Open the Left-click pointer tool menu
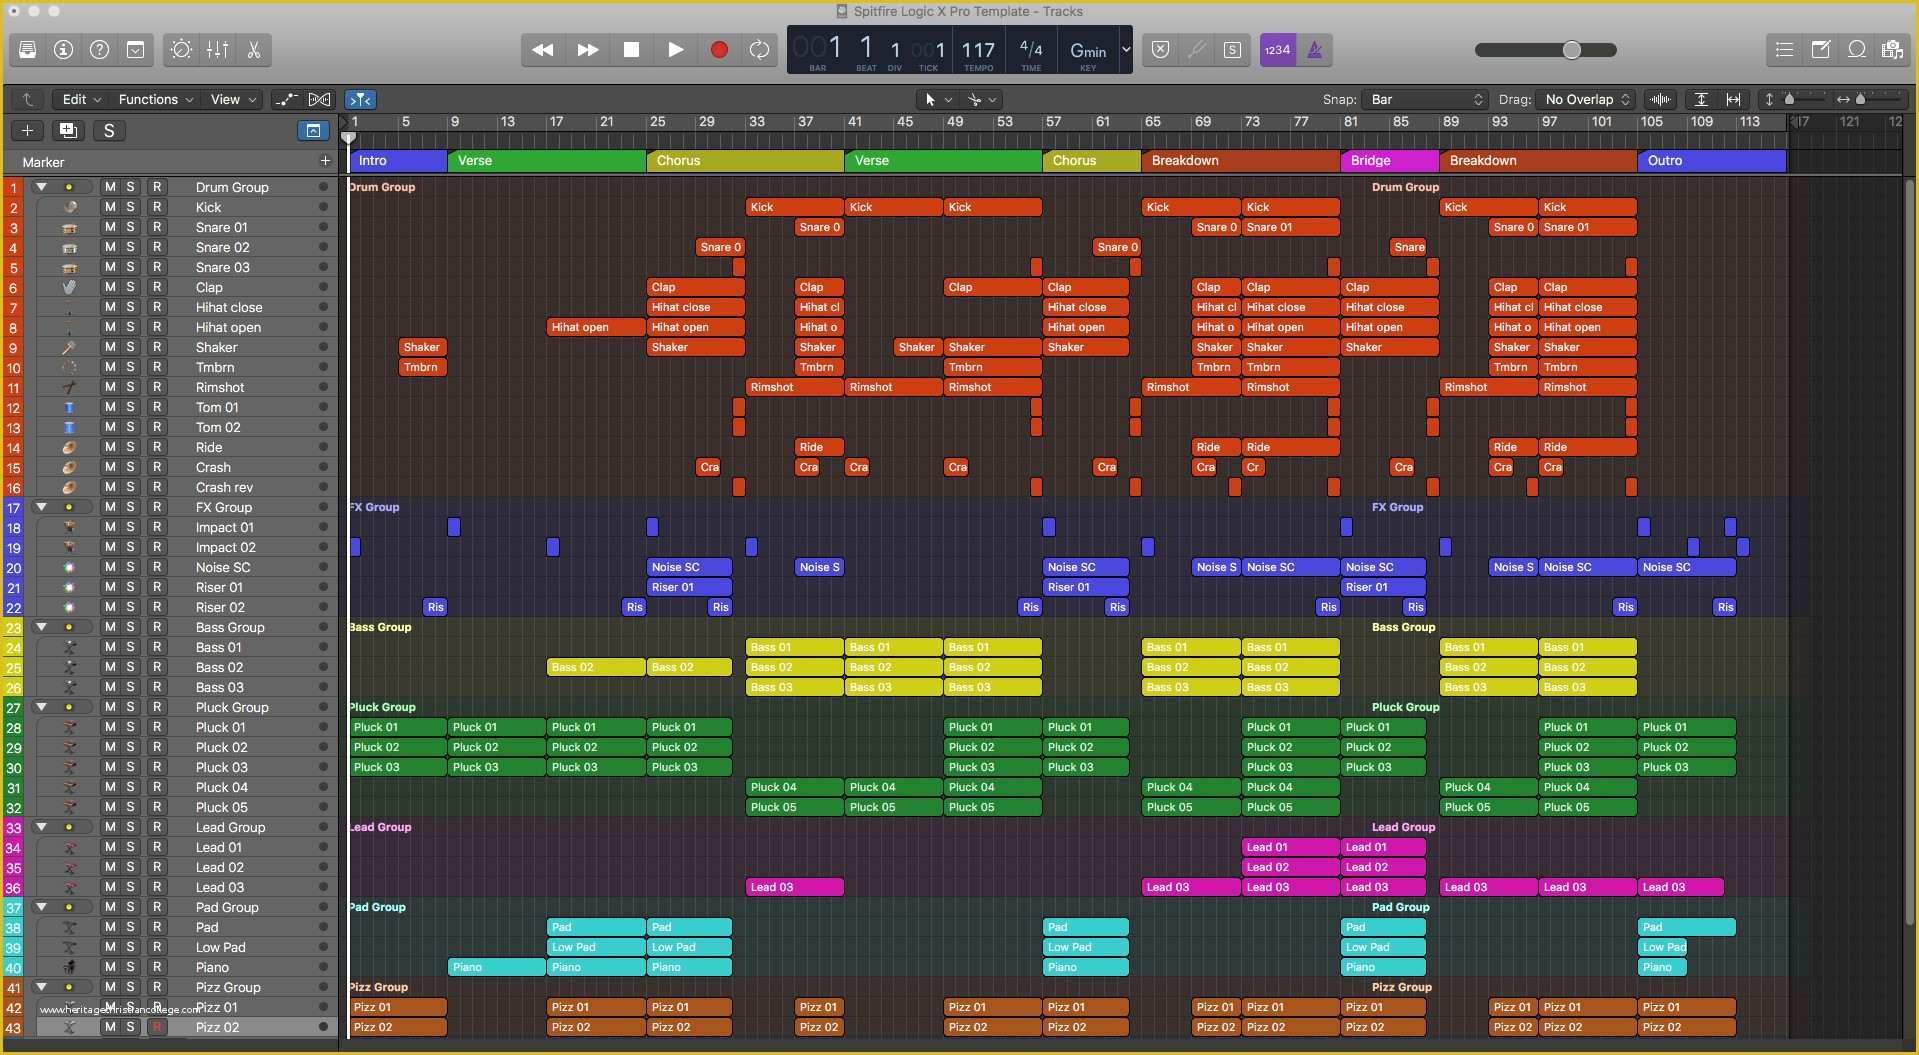 [939, 99]
